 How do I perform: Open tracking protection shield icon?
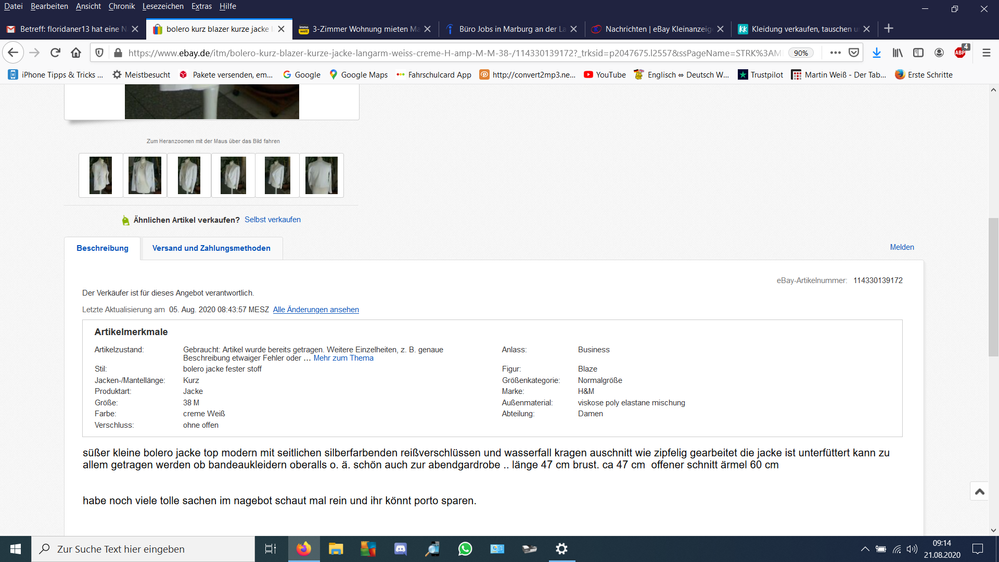(x=99, y=53)
